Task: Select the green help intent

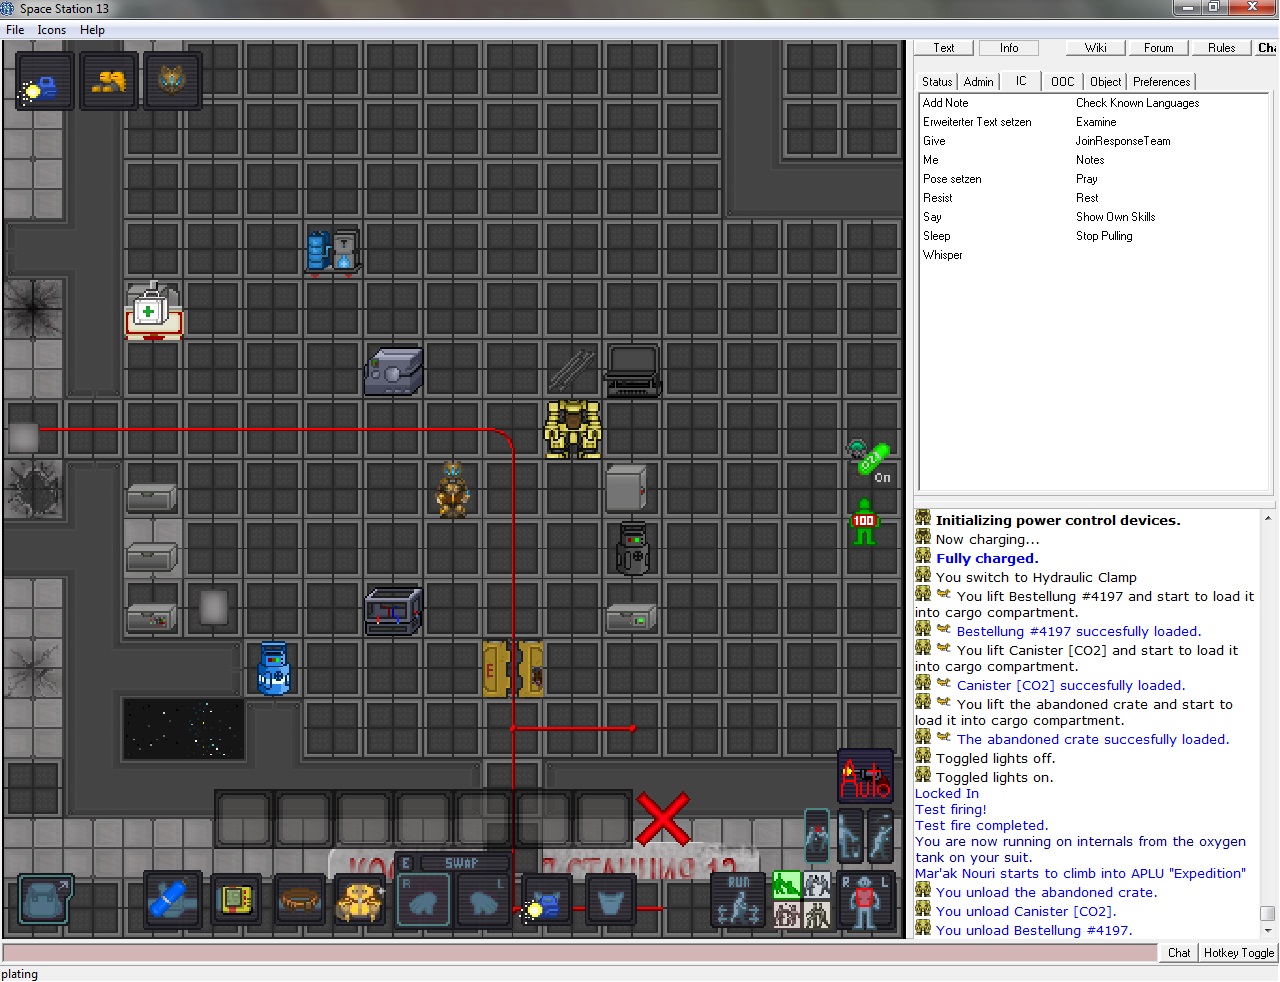Action: [x=787, y=885]
